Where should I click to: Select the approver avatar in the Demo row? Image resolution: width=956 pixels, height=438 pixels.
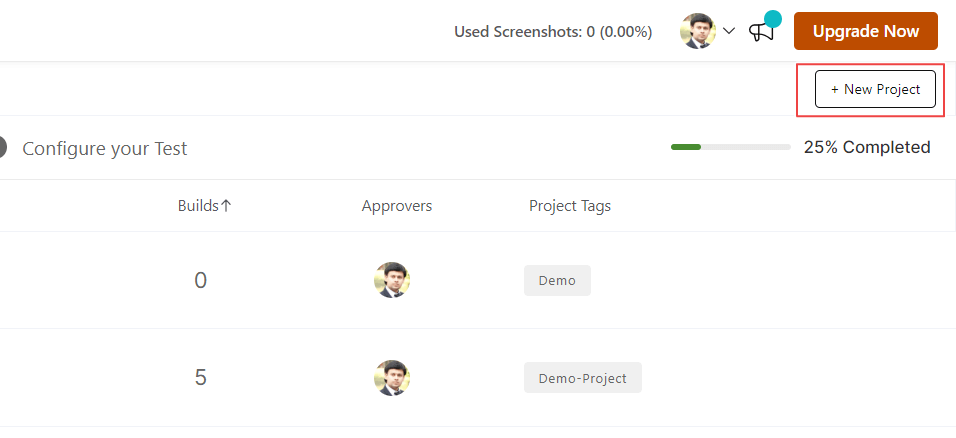point(392,280)
